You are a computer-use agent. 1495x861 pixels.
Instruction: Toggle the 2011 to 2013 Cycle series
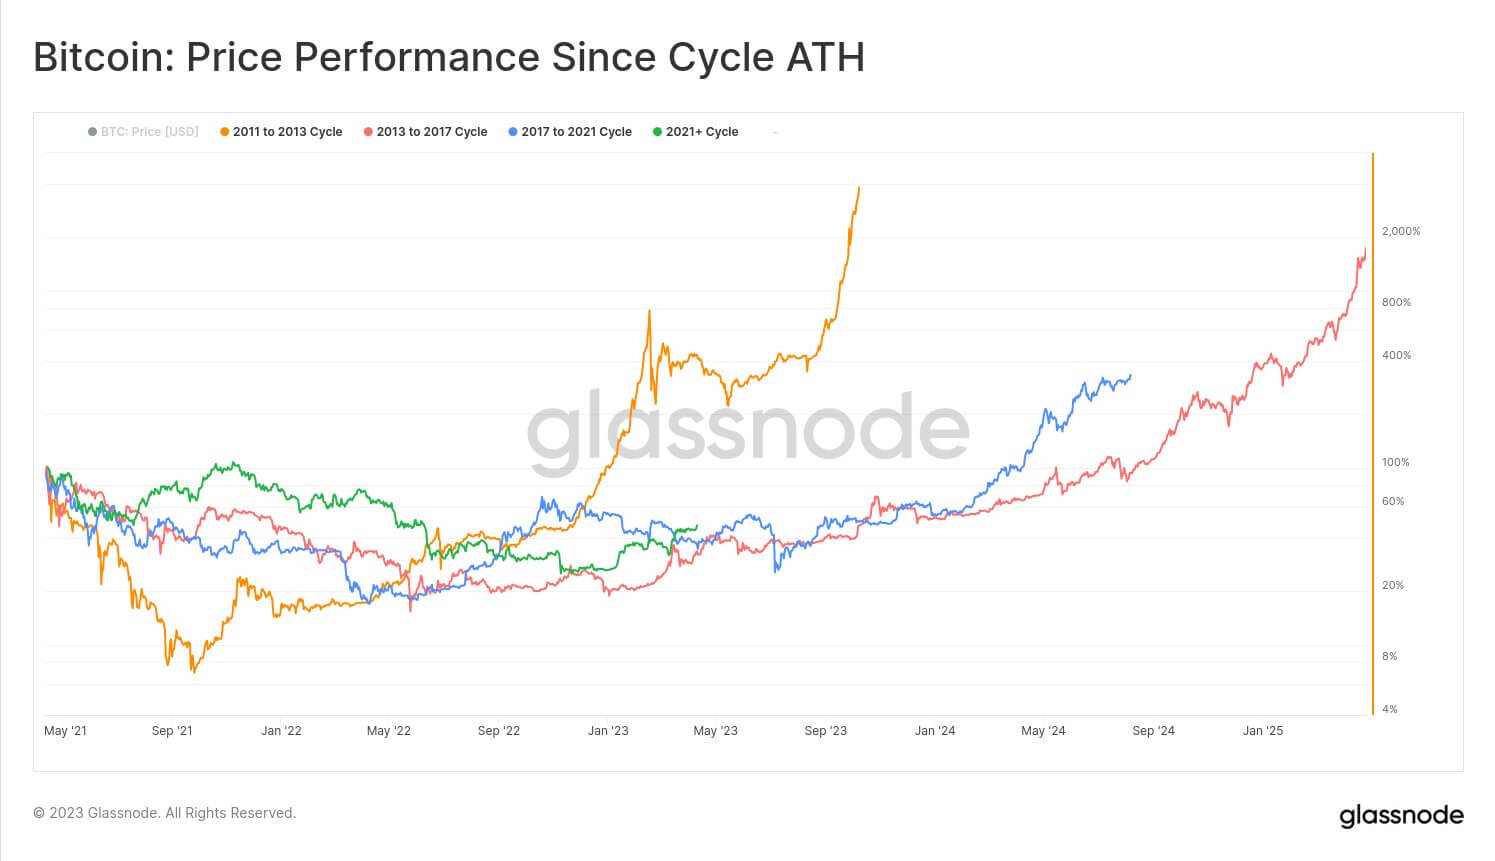coord(281,132)
